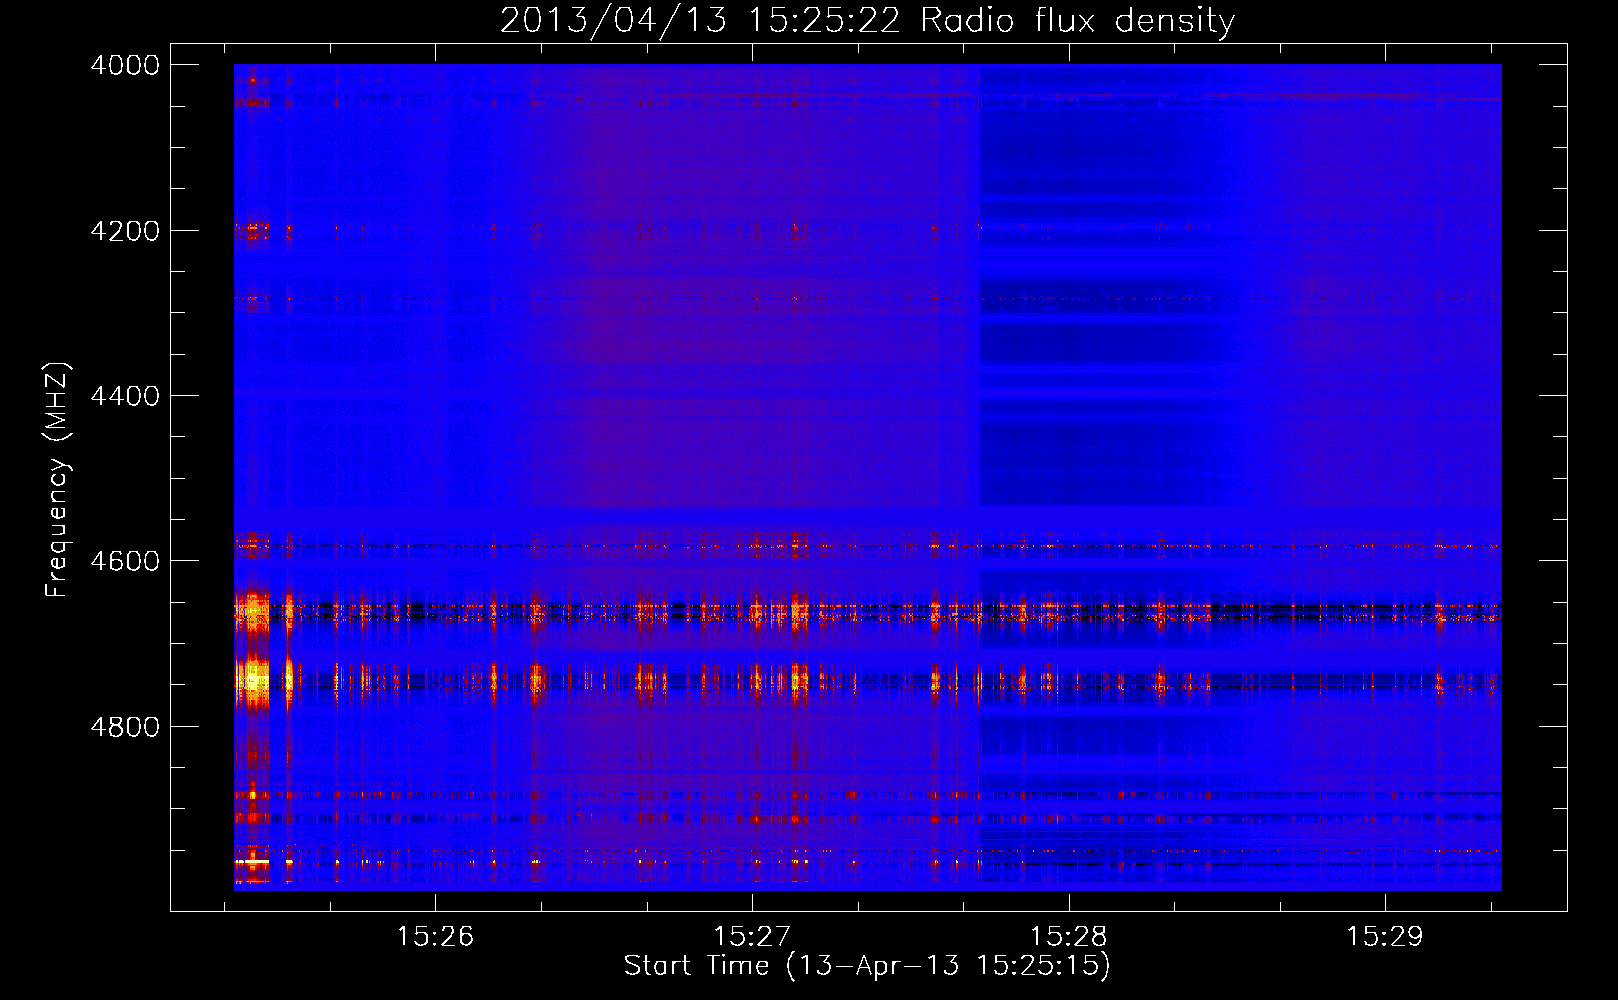The height and width of the screenshot is (1000, 1618).
Task: Select the '4200' frequency axis label
Action: coord(125,231)
